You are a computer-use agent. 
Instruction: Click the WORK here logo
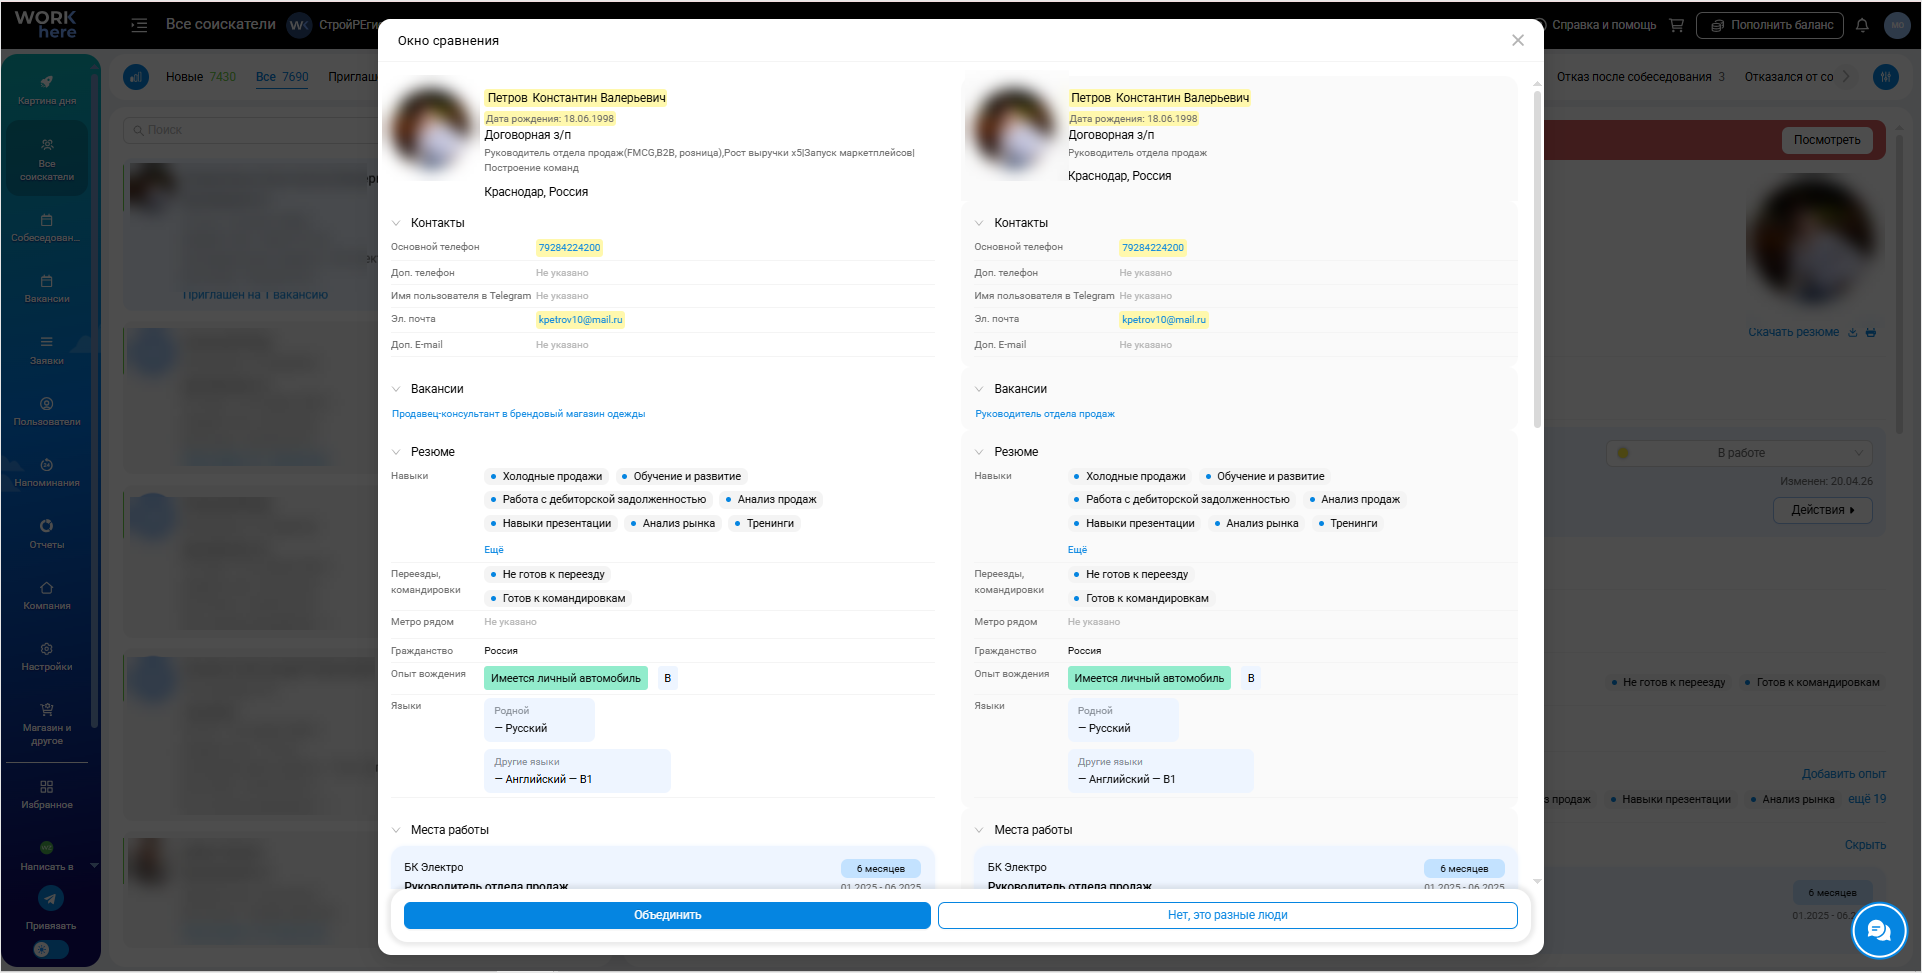(46, 24)
